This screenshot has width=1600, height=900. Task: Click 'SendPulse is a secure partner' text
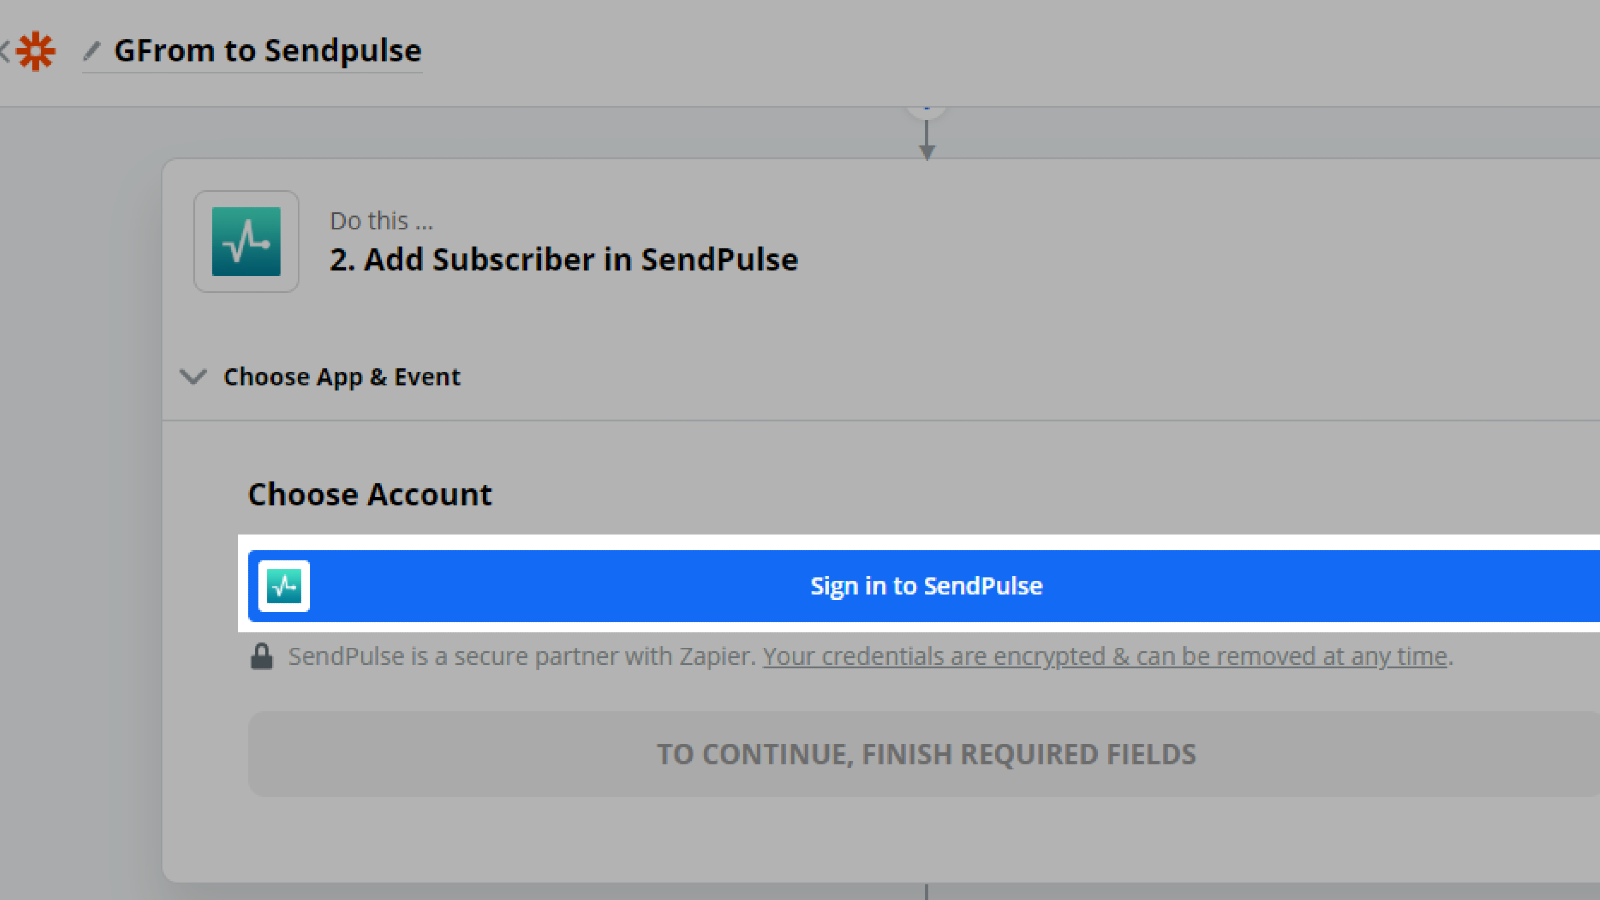coord(520,657)
